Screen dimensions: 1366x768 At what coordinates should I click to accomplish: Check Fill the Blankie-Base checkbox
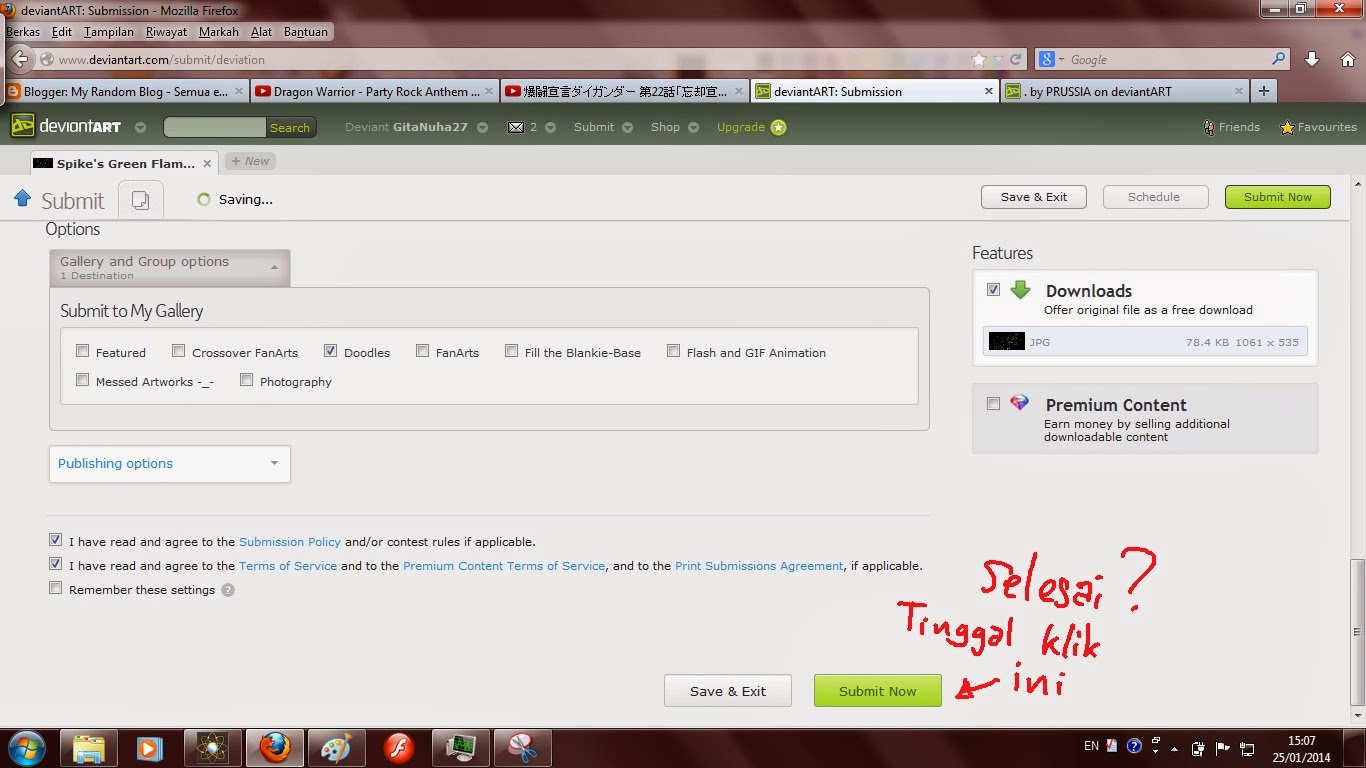(x=512, y=351)
